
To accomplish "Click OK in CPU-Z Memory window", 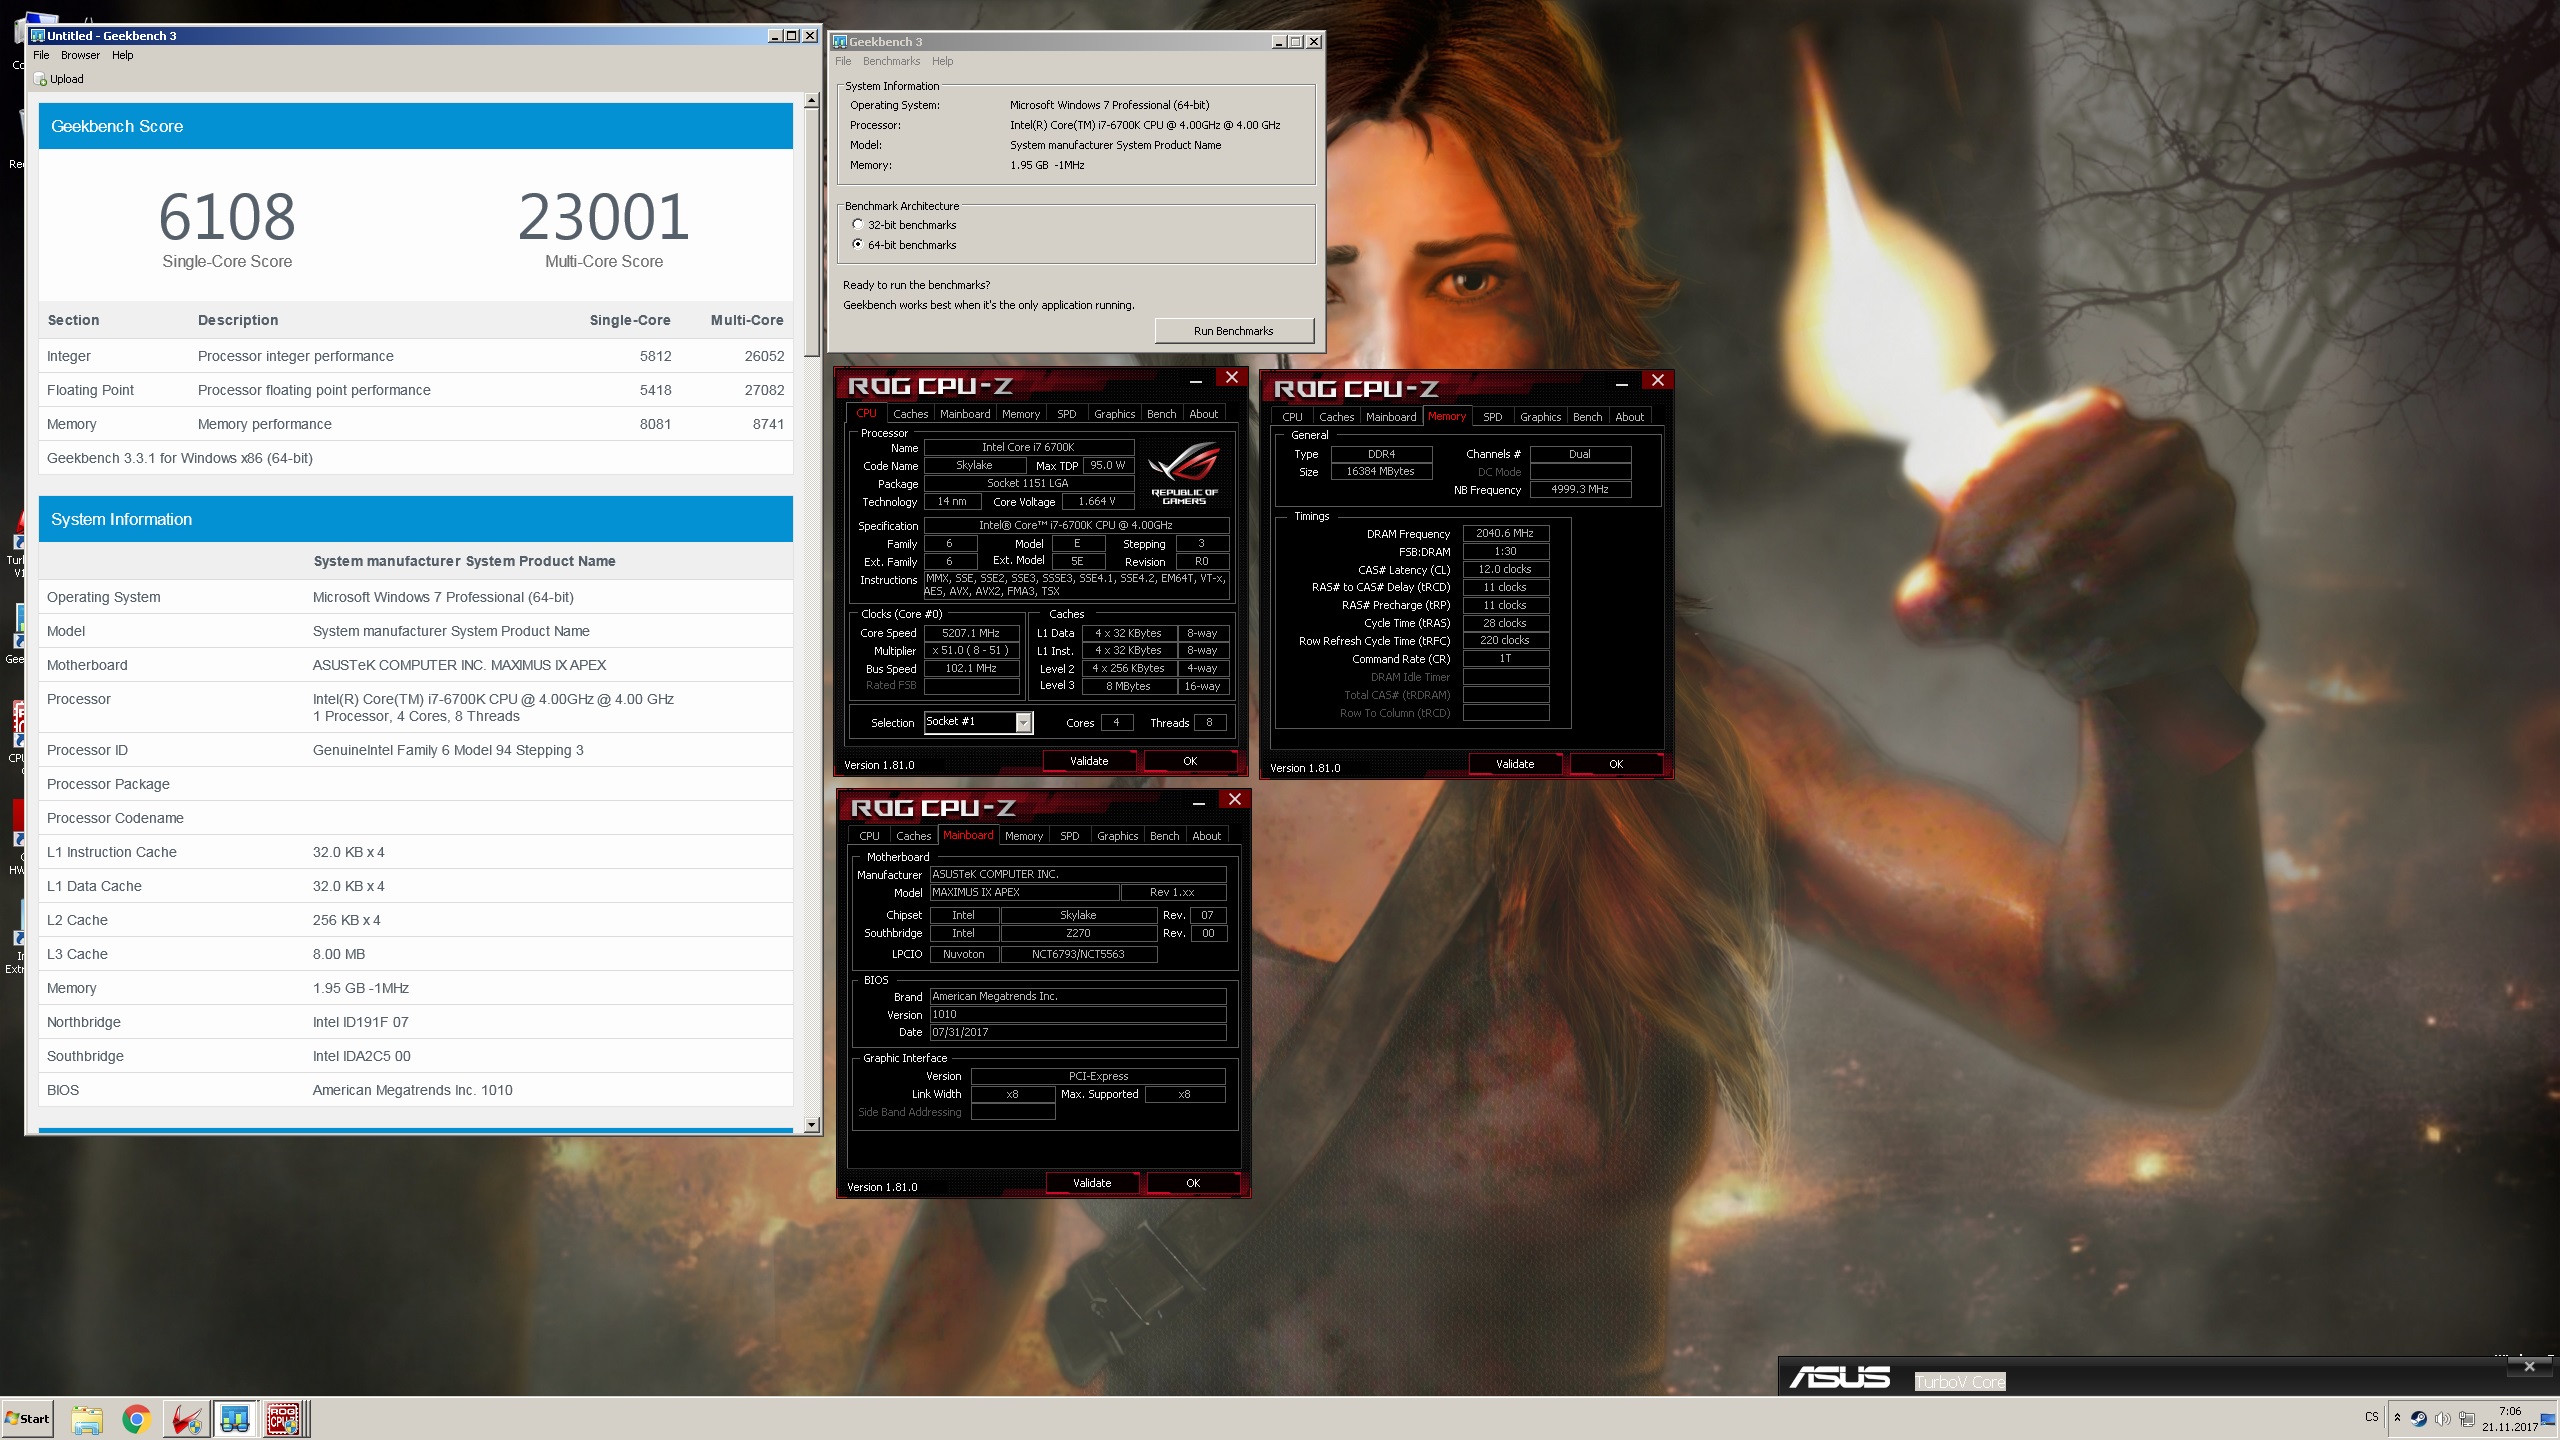I will point(1616,764).
